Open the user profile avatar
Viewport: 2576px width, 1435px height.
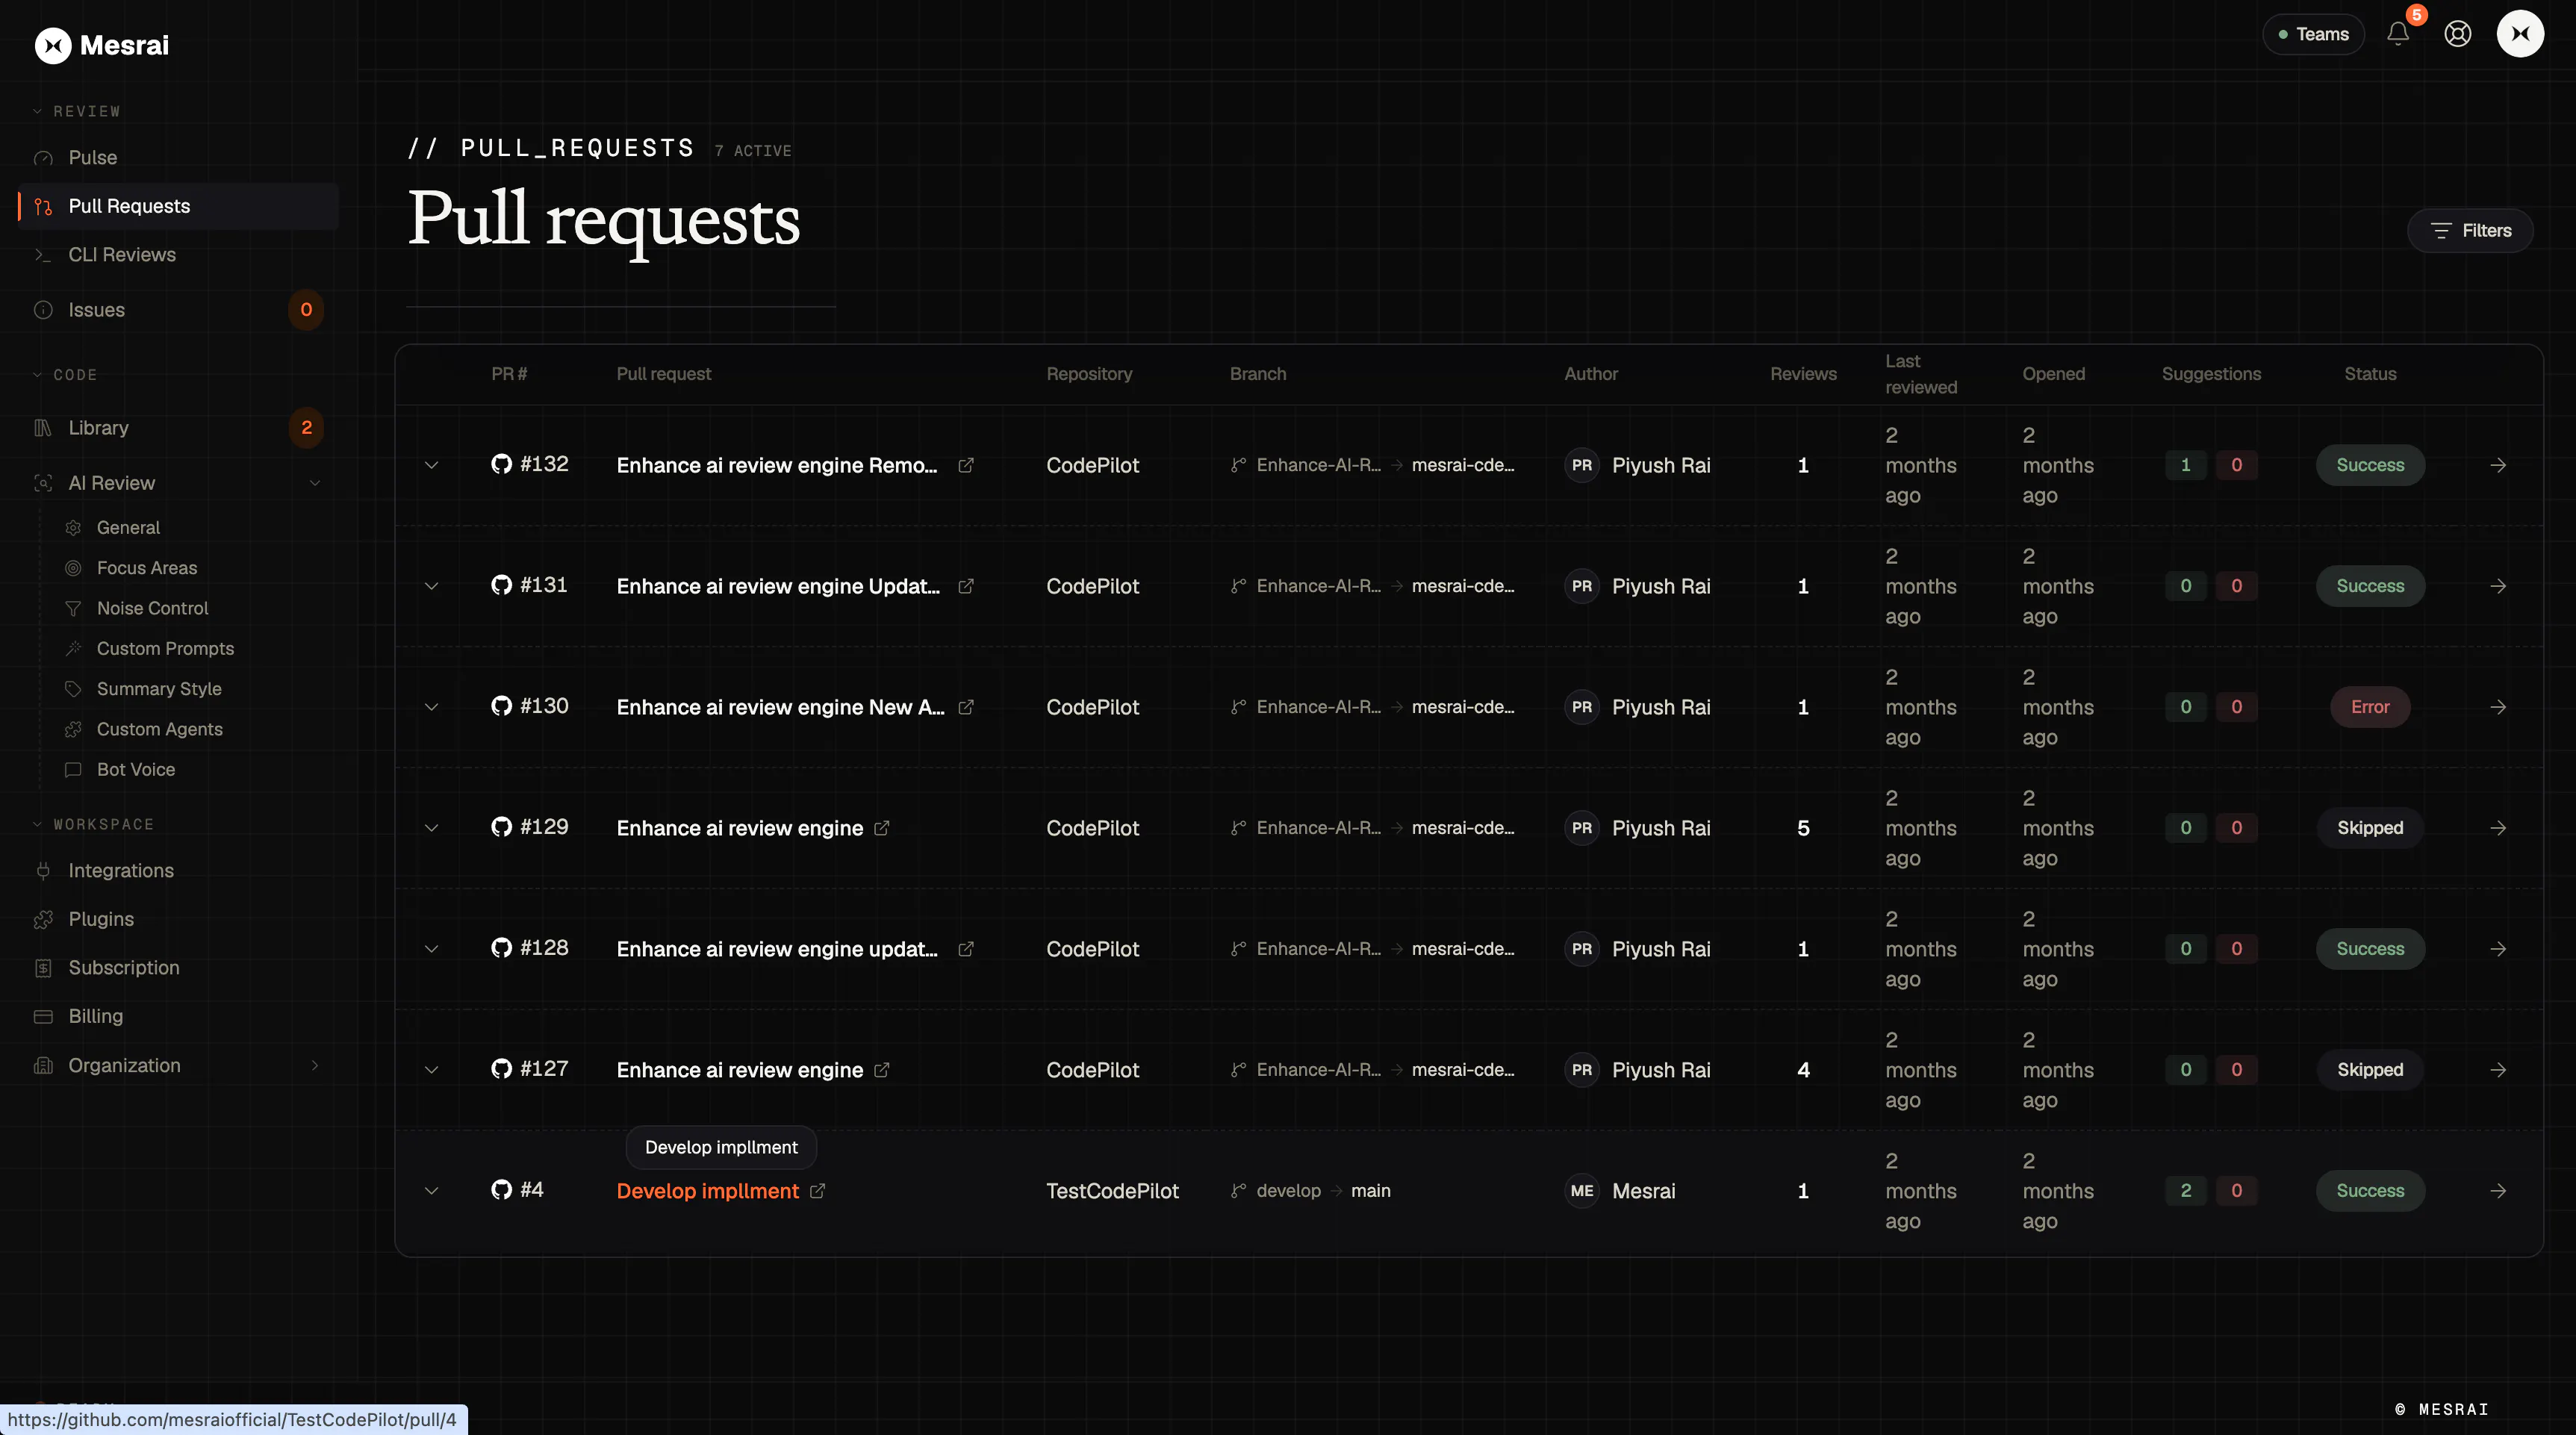pyautogui.click(x=2520, y=34)
